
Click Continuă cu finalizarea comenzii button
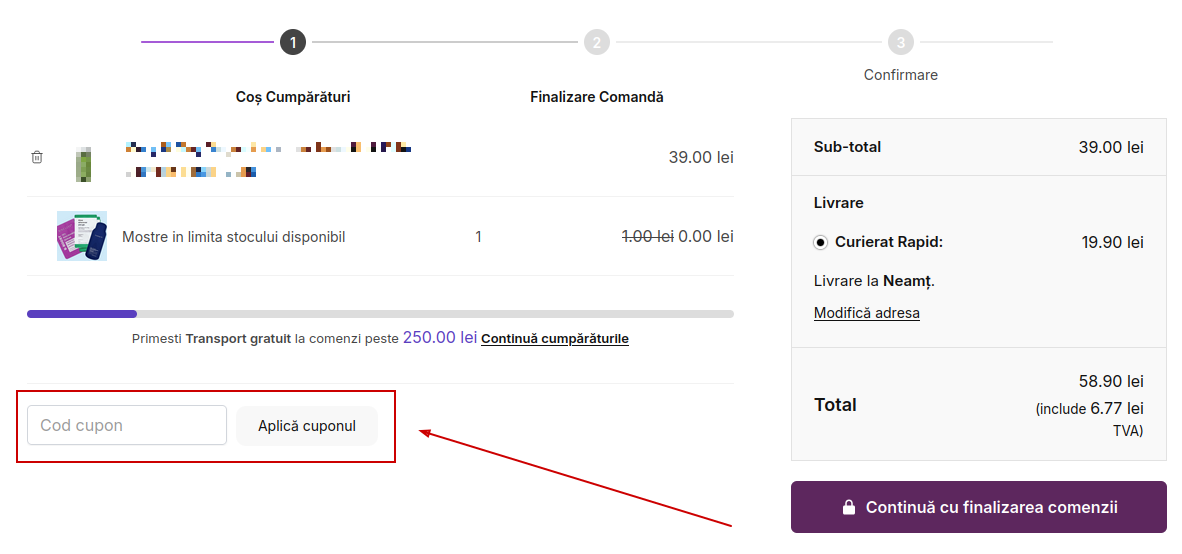coord(978,507)
